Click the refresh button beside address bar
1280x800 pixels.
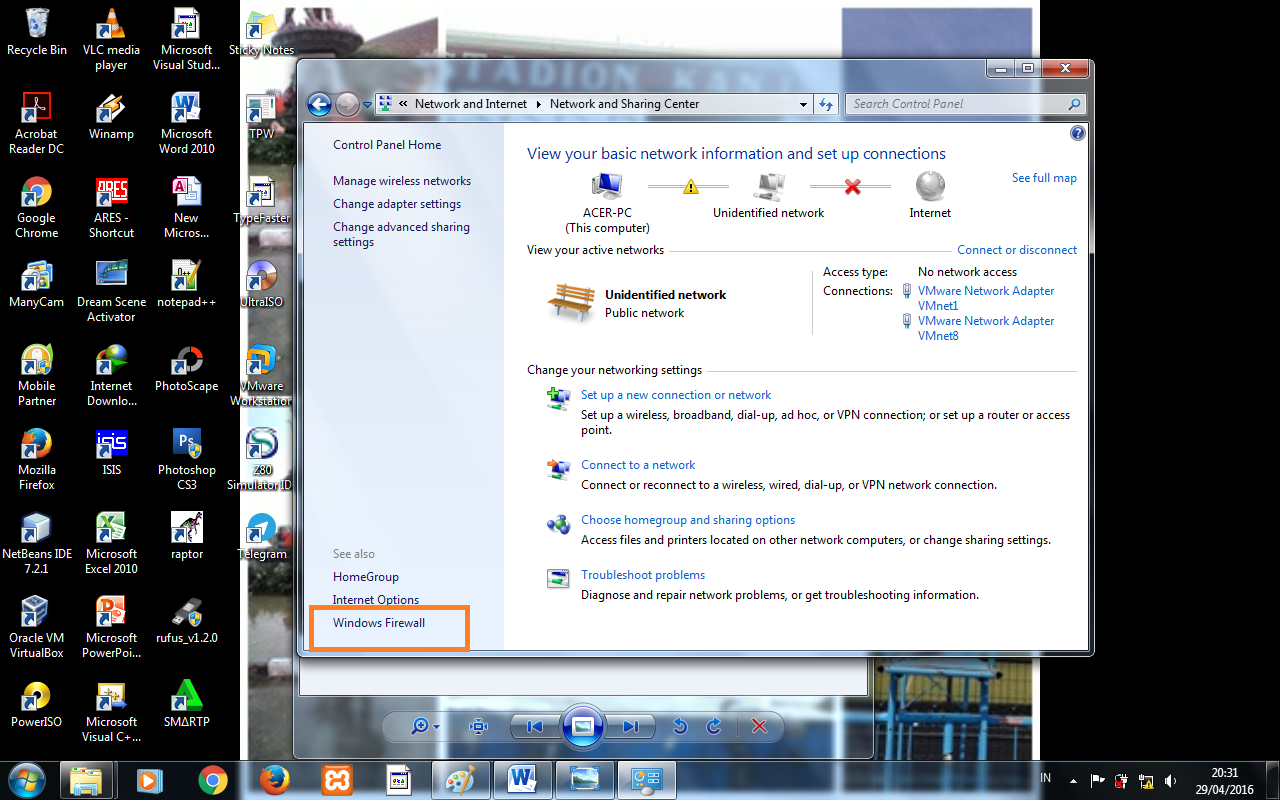click(826, 104)
